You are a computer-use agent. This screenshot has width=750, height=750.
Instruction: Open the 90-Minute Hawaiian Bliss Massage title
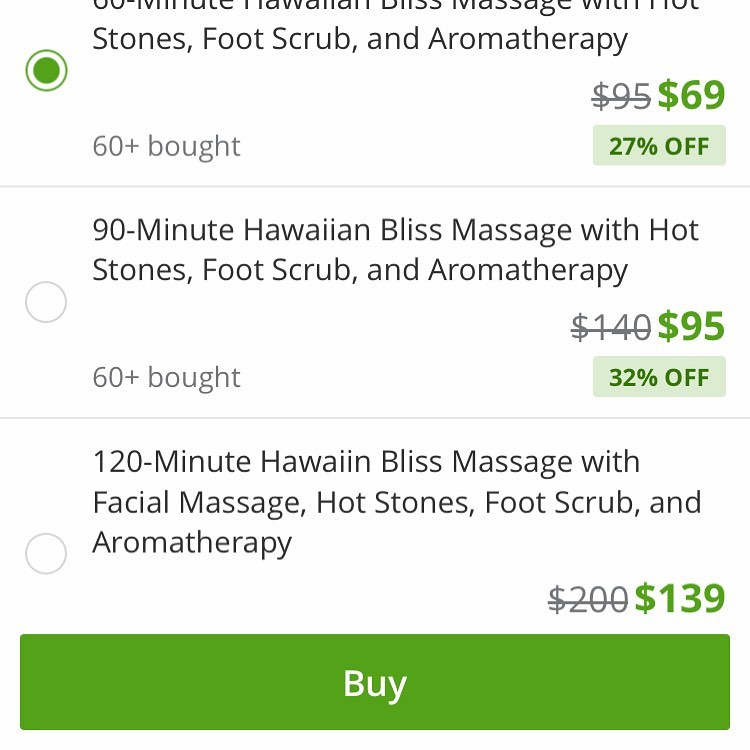click(x=395, y=231)
